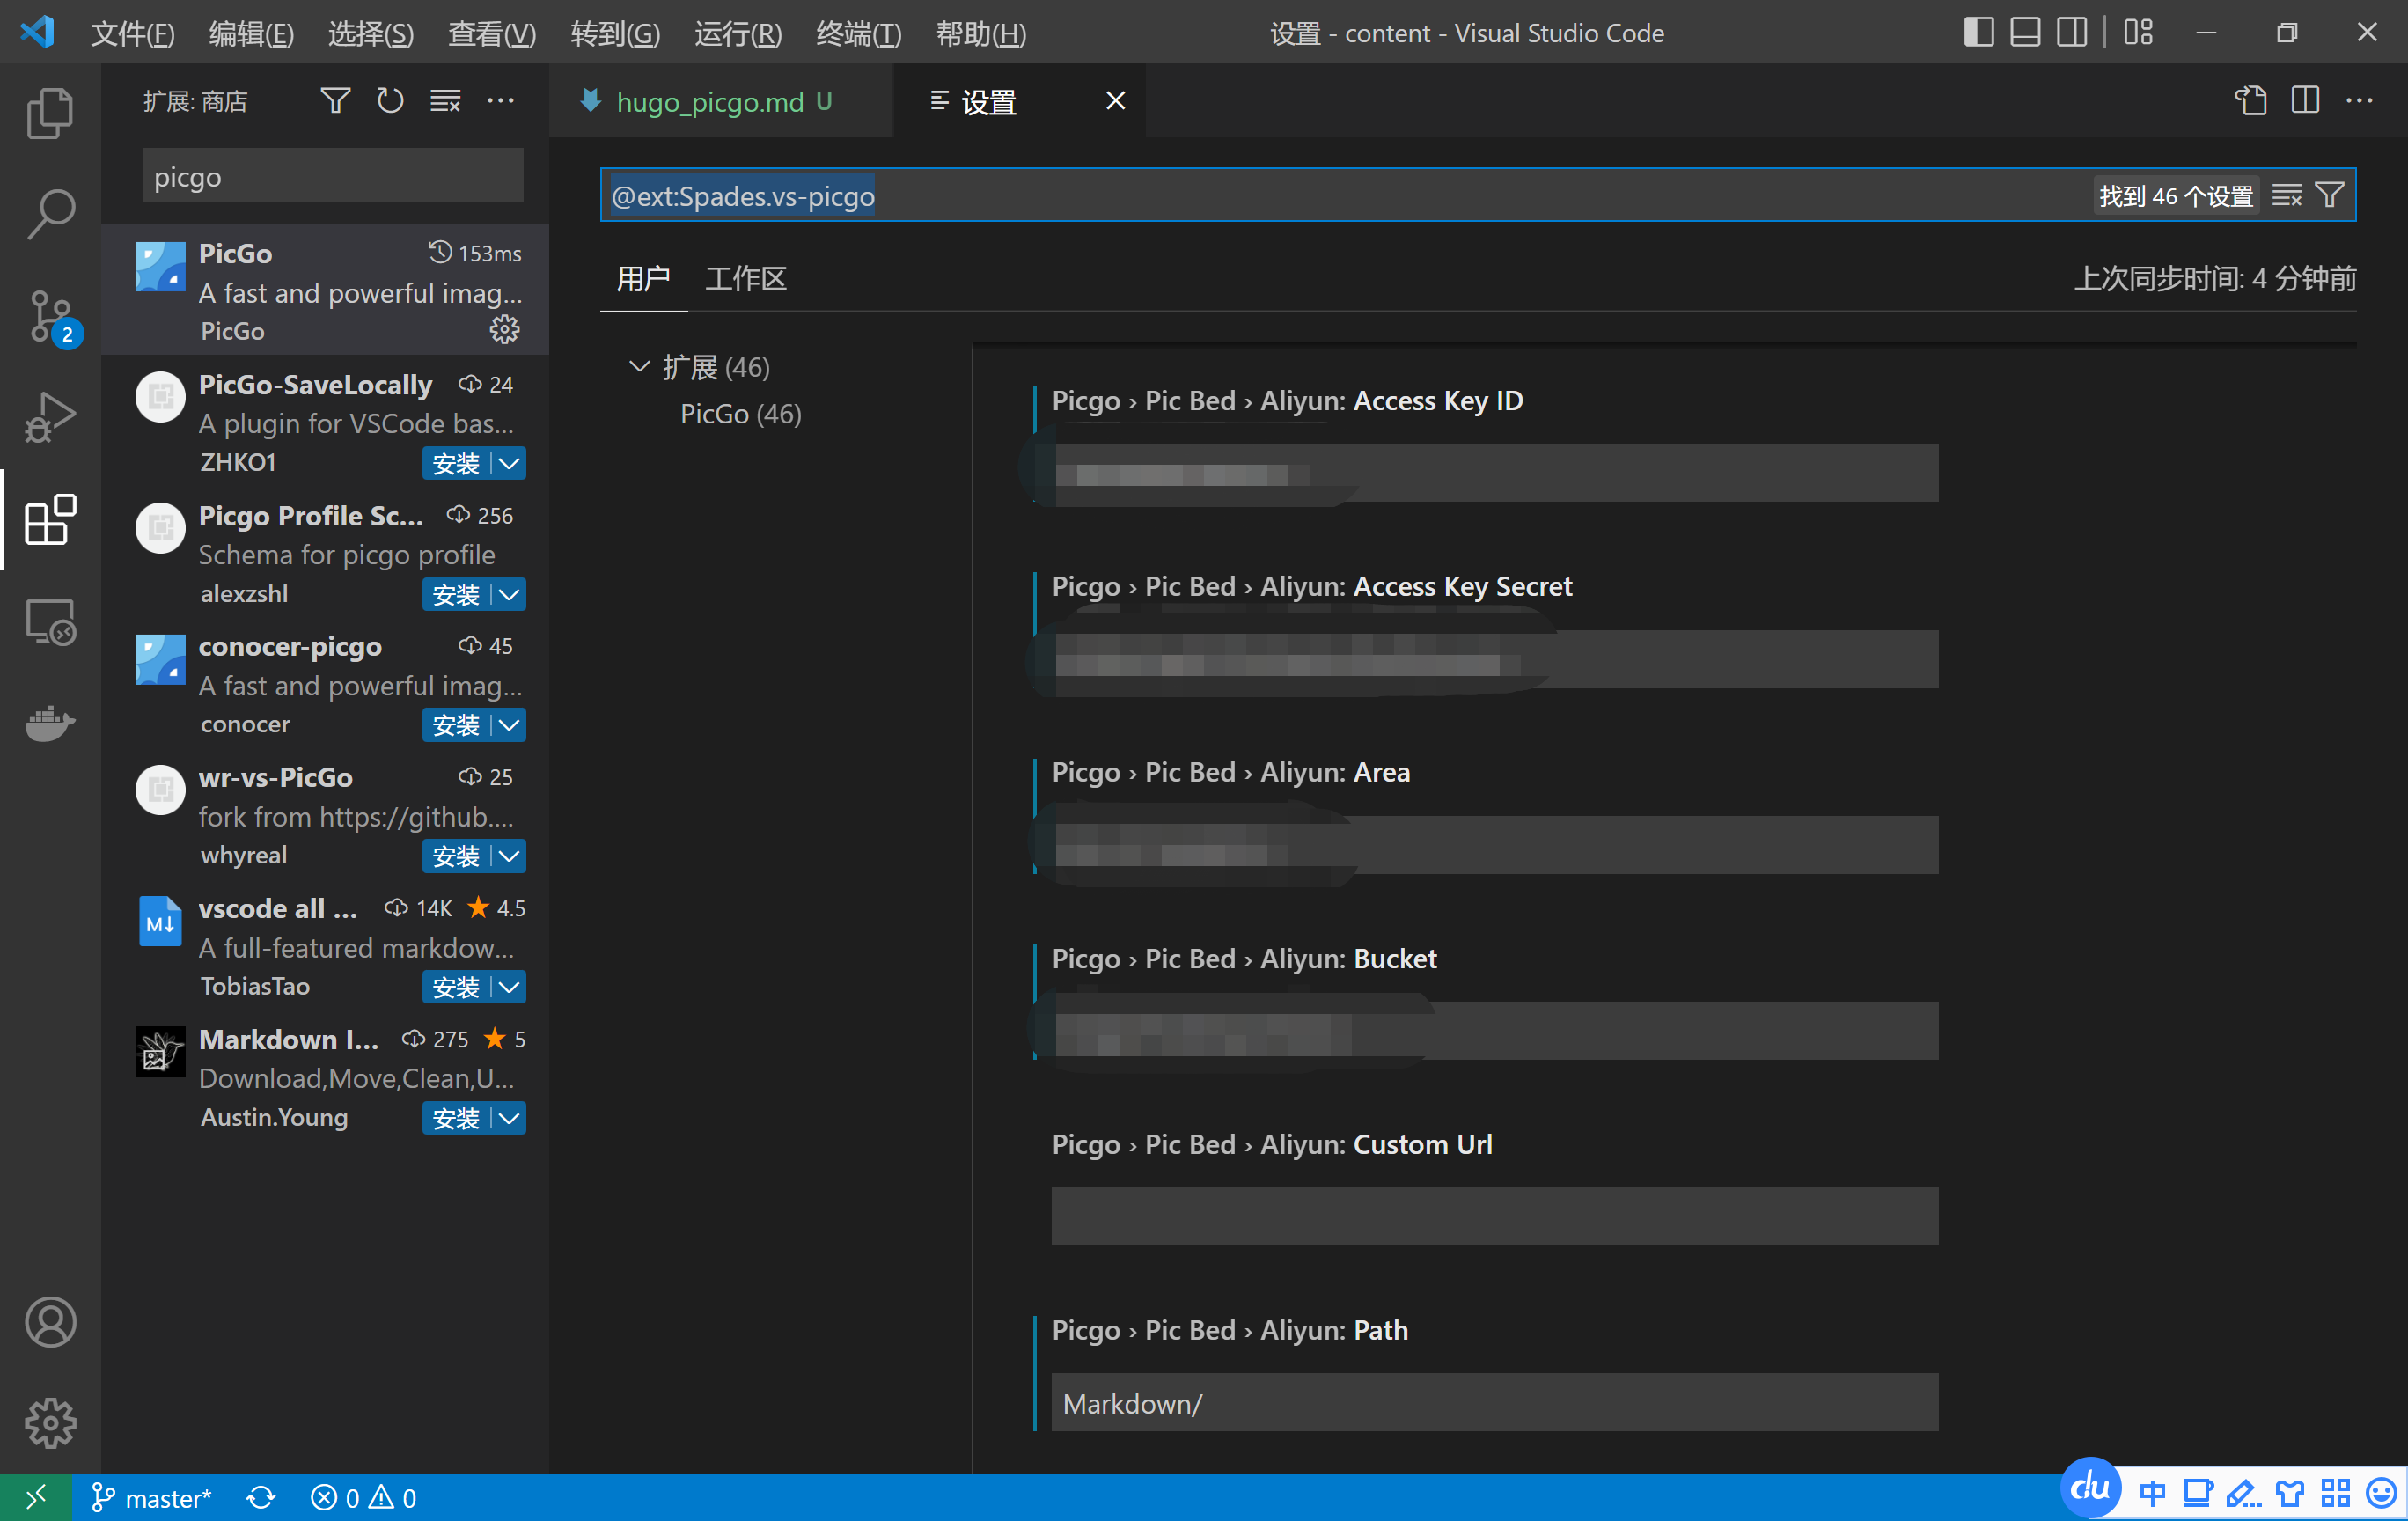Screen dimensions: 2408x1521
Task: Toggle secondary side bar layout
Action: coord(2072,32)
